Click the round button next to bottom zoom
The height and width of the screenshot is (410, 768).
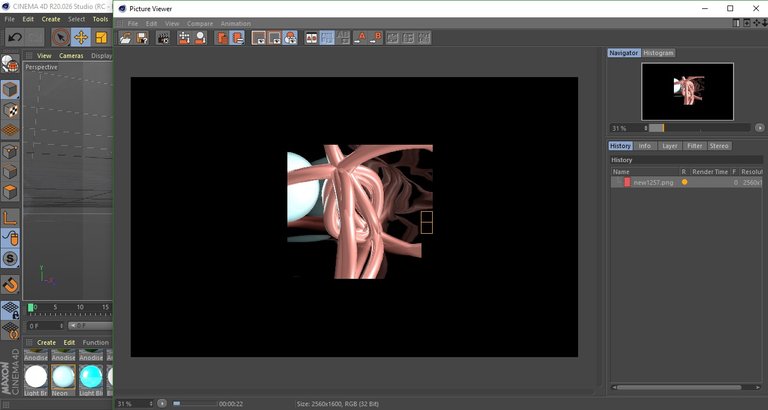(x=162, y=404)
